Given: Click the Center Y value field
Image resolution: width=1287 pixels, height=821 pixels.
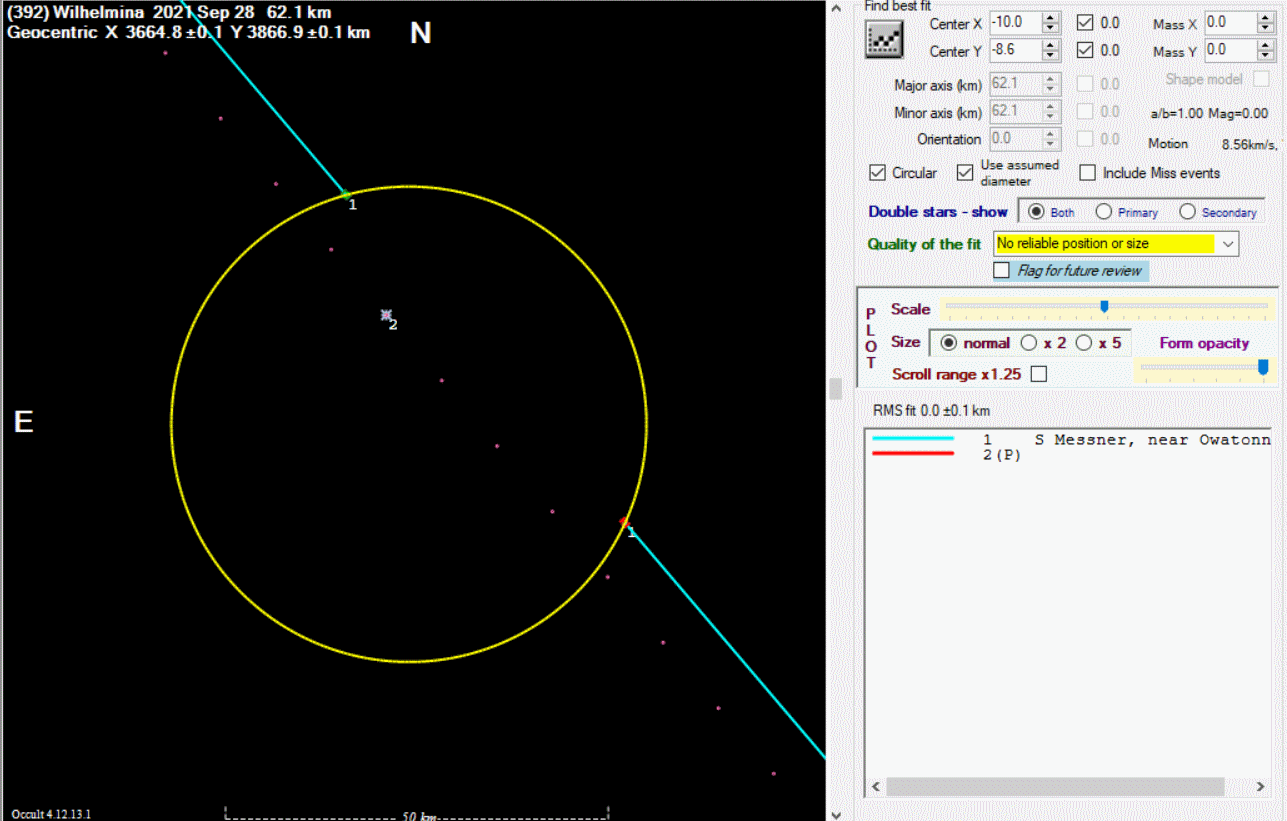Looking at the screenshot, I should [1015, 50].
